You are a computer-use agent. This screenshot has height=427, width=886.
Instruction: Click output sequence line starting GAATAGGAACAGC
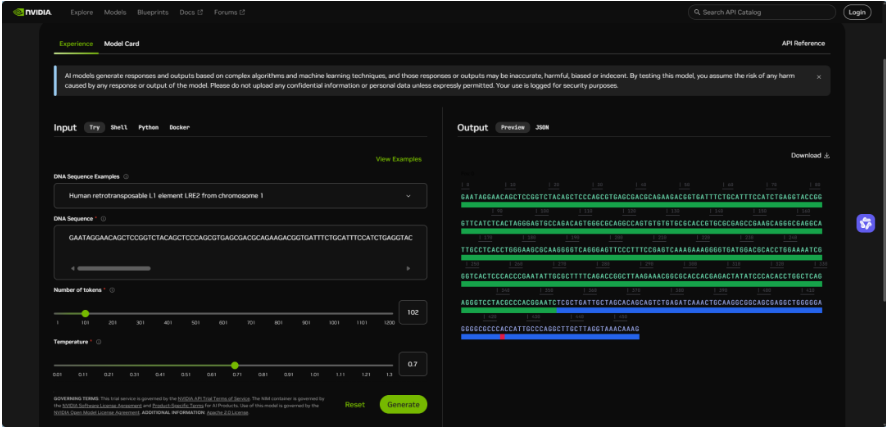coord(641,197)
